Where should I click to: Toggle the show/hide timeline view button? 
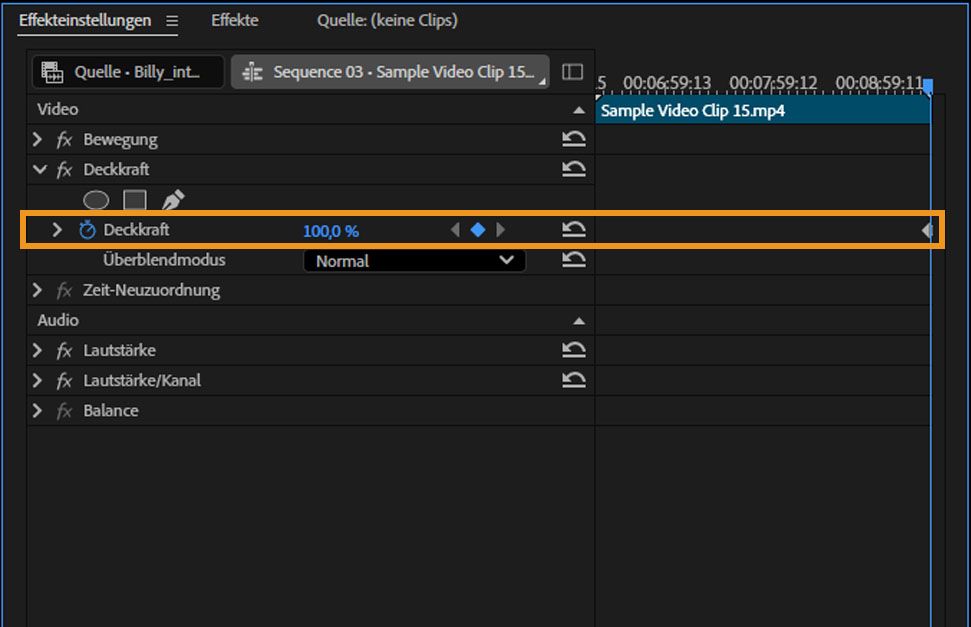click(572, 71)
